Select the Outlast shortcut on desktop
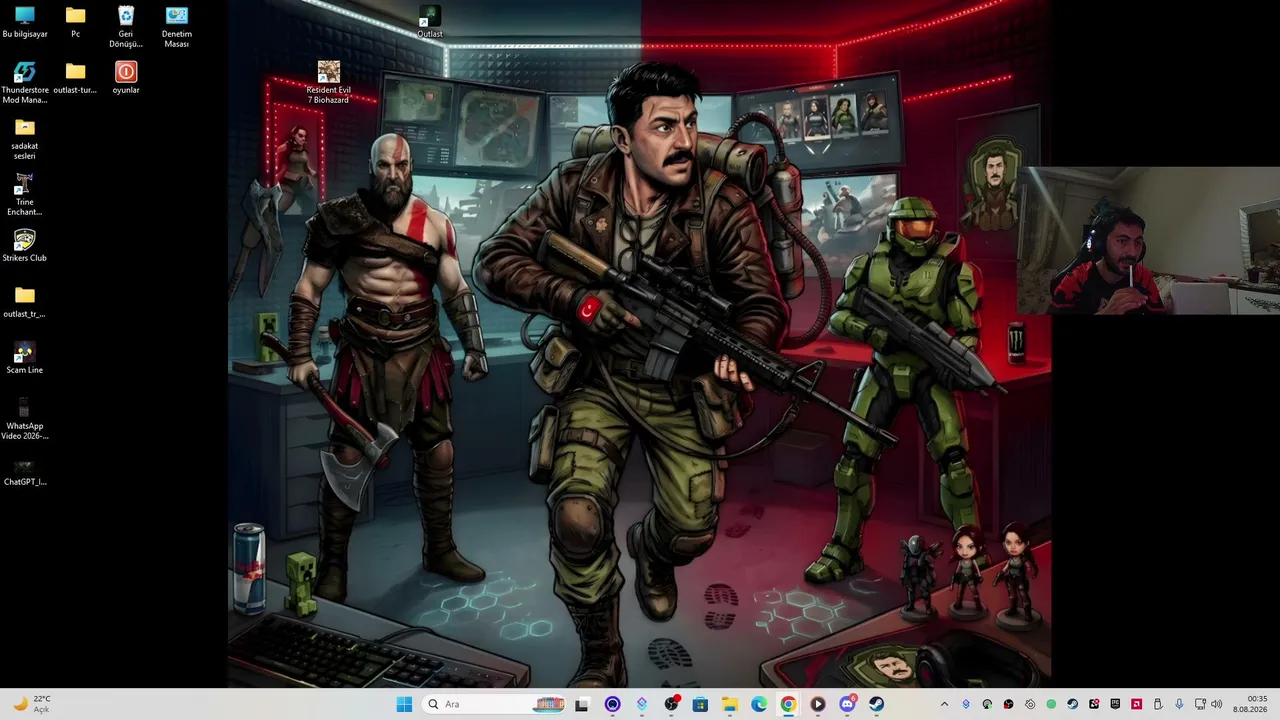The height and width of the screenshot is (720, 1280). pyautogui.click(x=430, y=22)
